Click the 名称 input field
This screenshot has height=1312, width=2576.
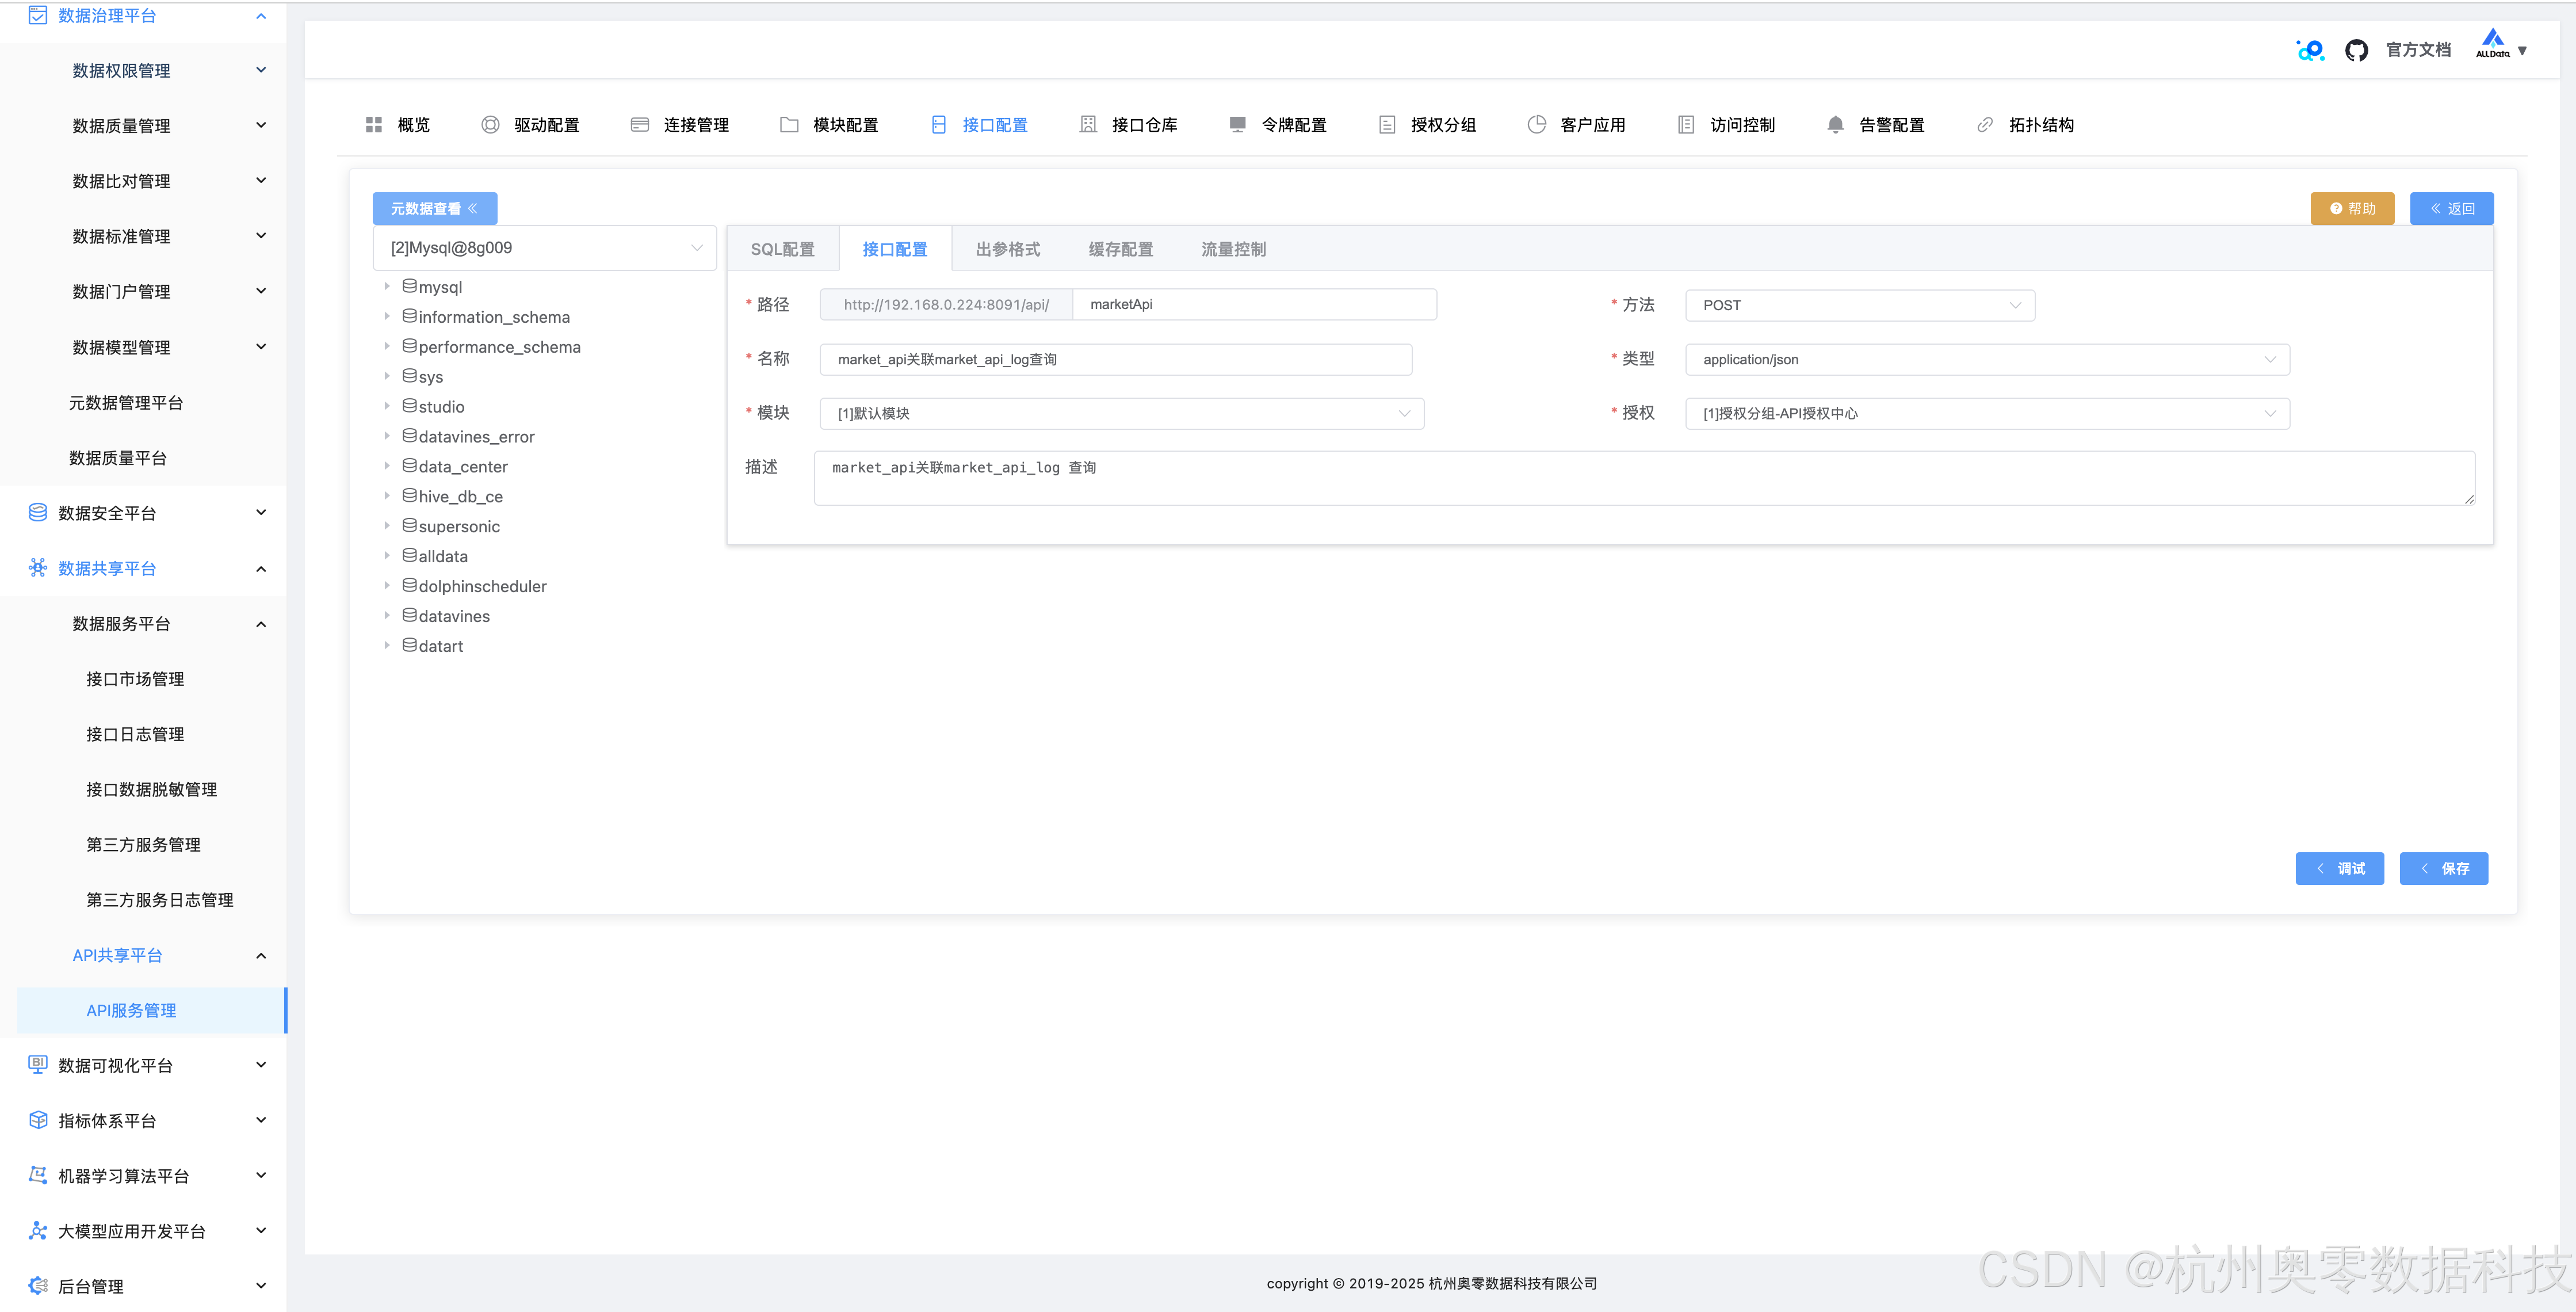1116,360
